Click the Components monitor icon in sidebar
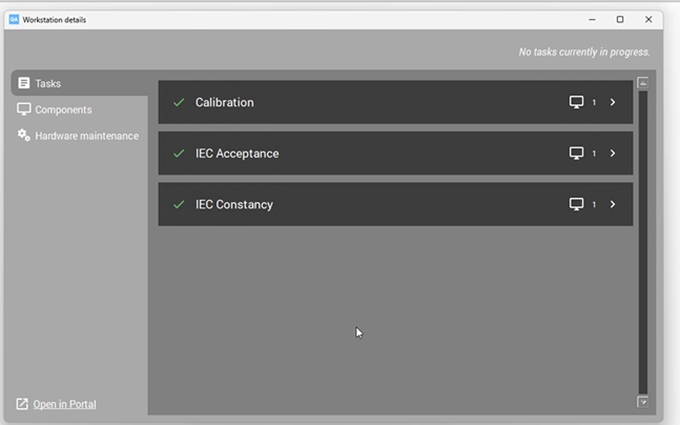Viewport: 680px width, 425px height. point(24,109)
